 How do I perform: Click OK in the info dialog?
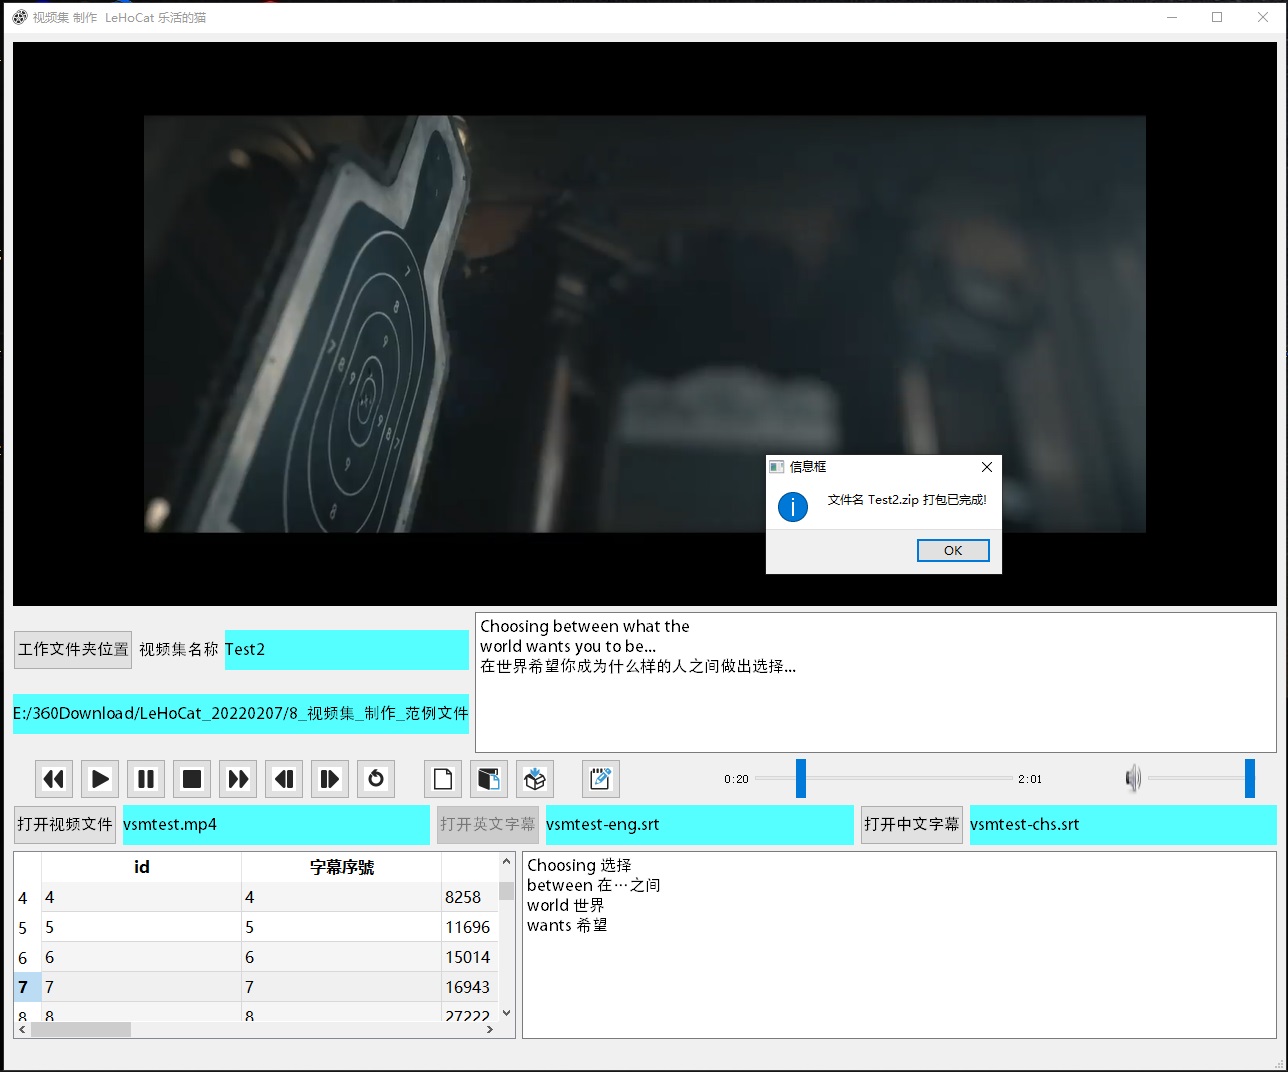tap(953, 550)
